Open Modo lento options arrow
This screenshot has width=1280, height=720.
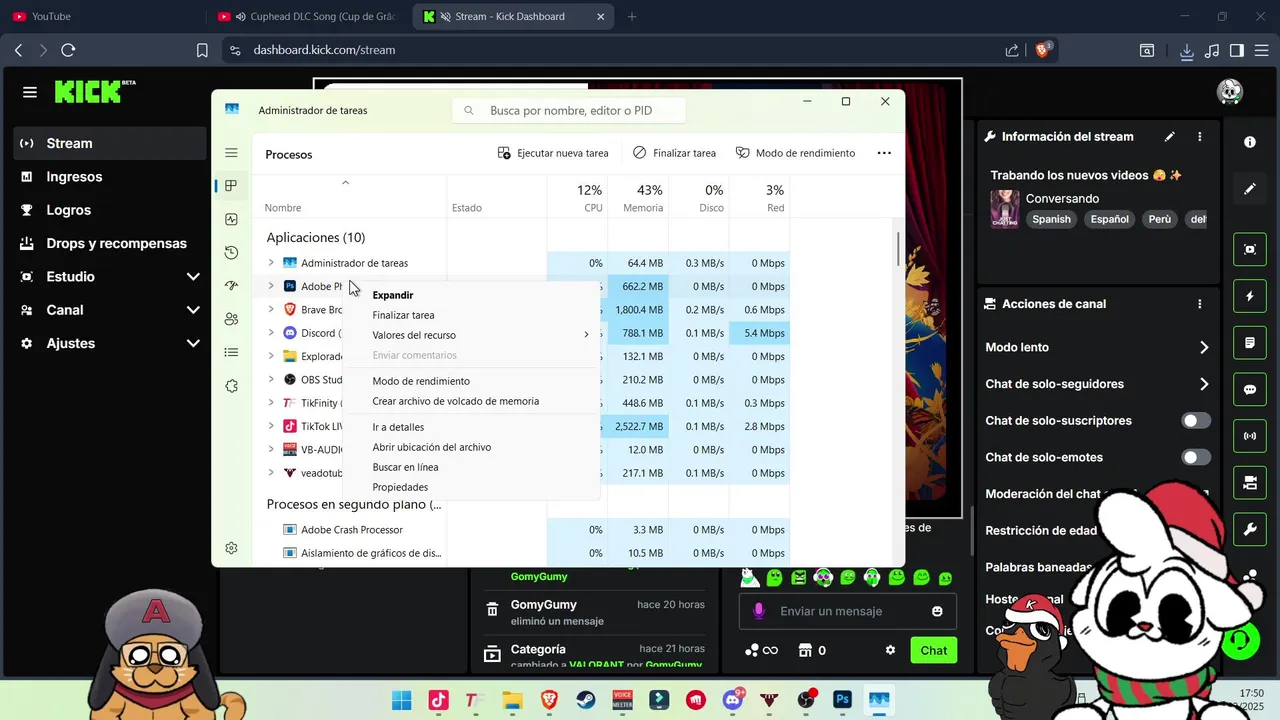pyautogui.click(x=1204, y=348)
